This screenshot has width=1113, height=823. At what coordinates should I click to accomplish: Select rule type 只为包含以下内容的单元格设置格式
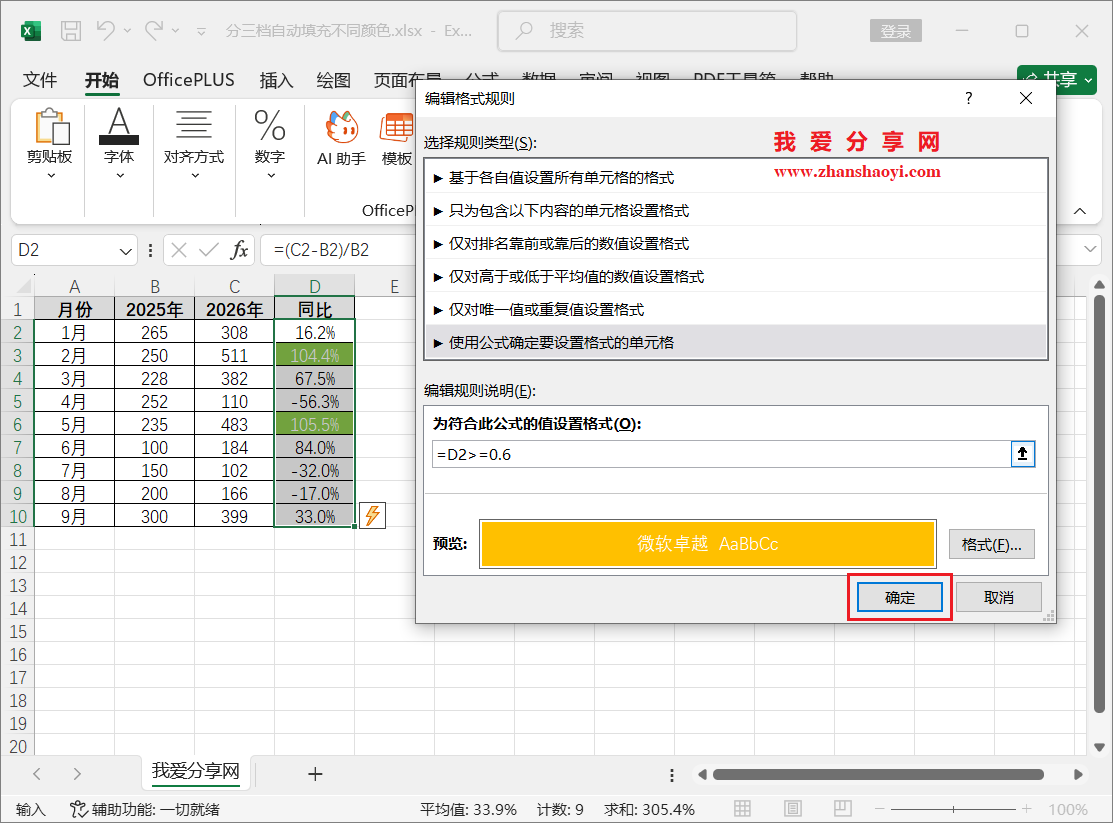(735, 210)
